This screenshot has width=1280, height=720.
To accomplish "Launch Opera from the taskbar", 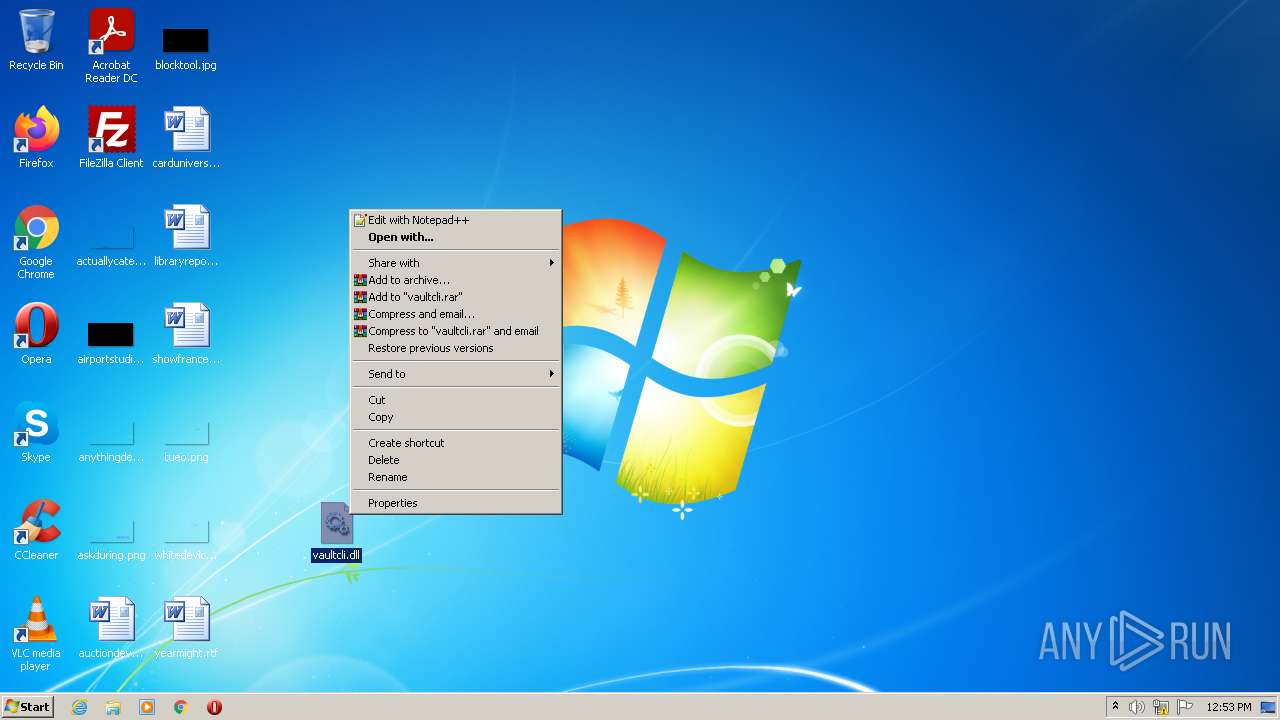I will 214,707.
